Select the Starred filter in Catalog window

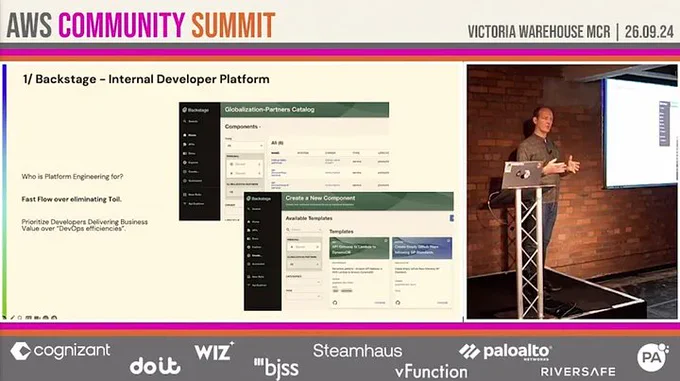[245, 173]
